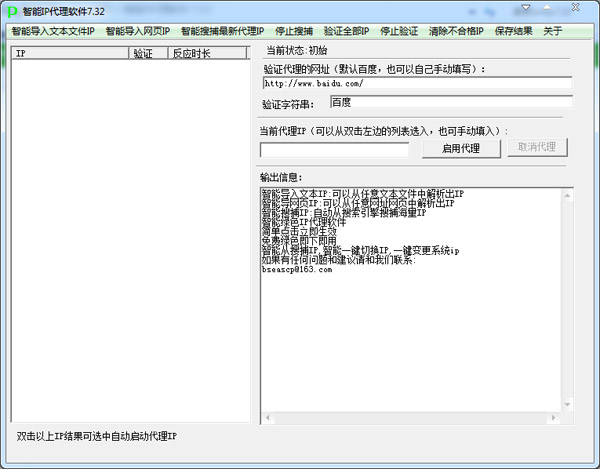Click the output box scroll-left arrow
Screen dimensions: 600x469
267,418
